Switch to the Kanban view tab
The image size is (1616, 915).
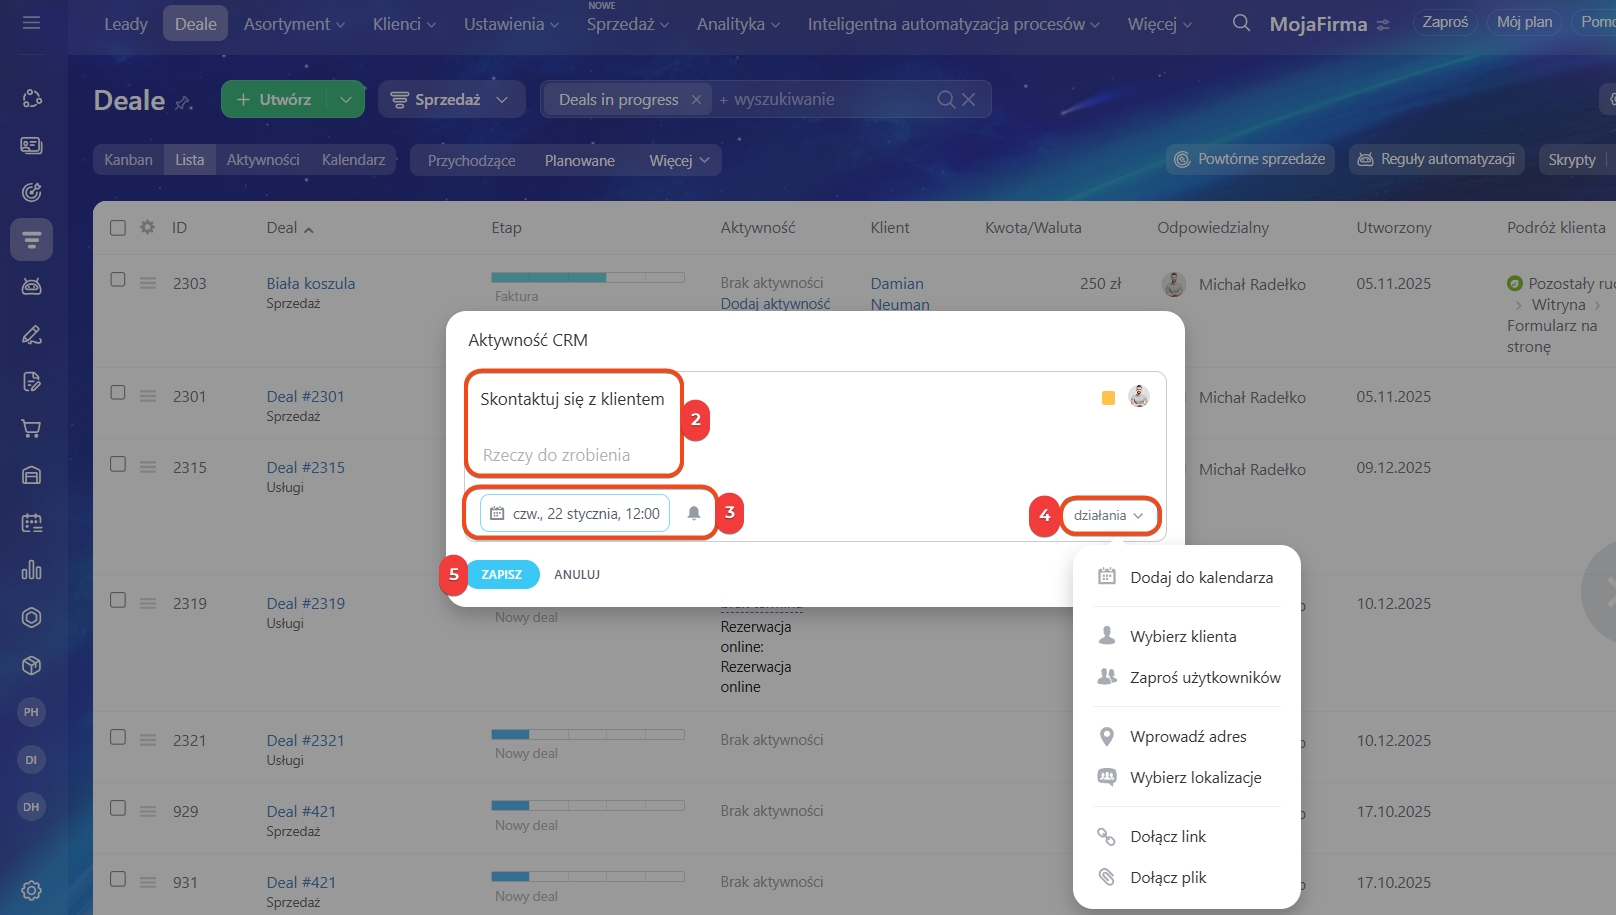coord(129,160)
